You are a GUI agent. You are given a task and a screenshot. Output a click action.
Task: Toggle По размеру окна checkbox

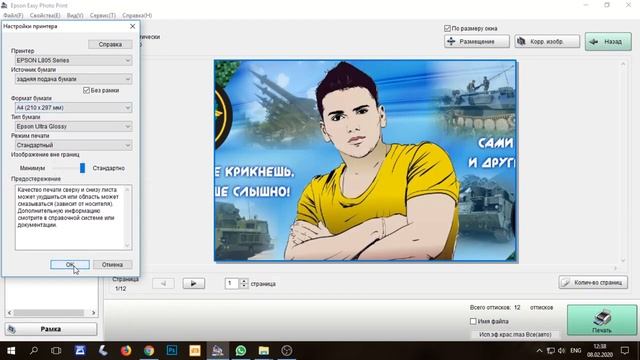(x=447, y=28)
